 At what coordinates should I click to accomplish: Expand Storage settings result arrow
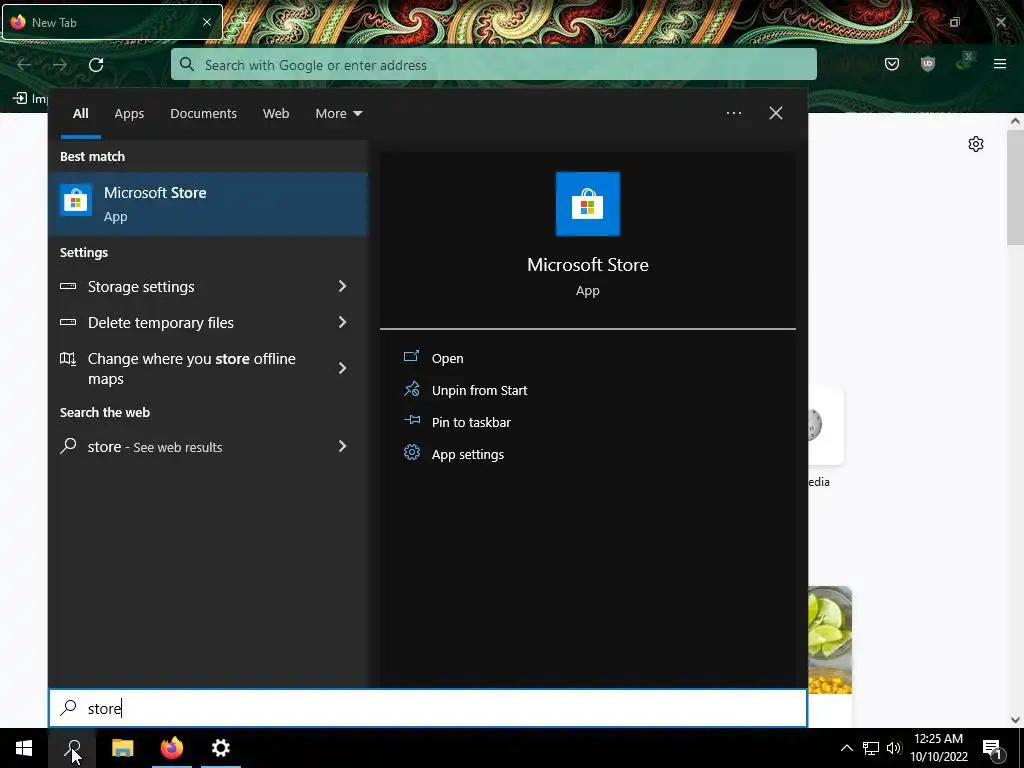click(x=342, y=286)
